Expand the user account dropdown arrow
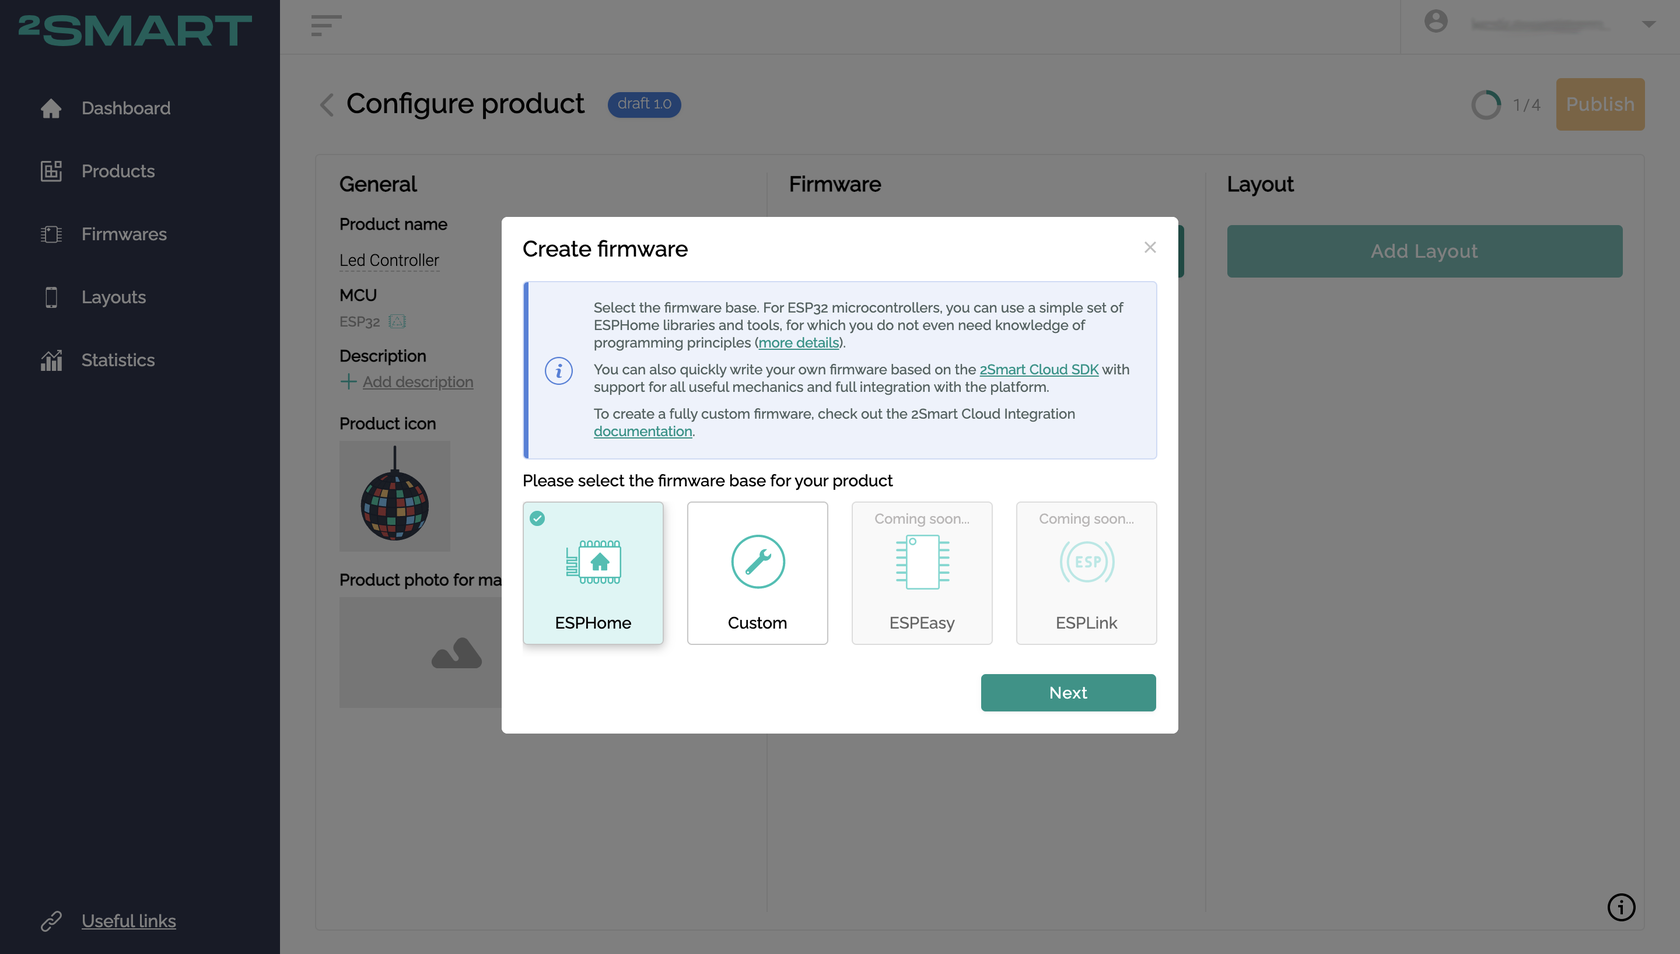The image size is (1680, 954). (x=1649, y=24)
